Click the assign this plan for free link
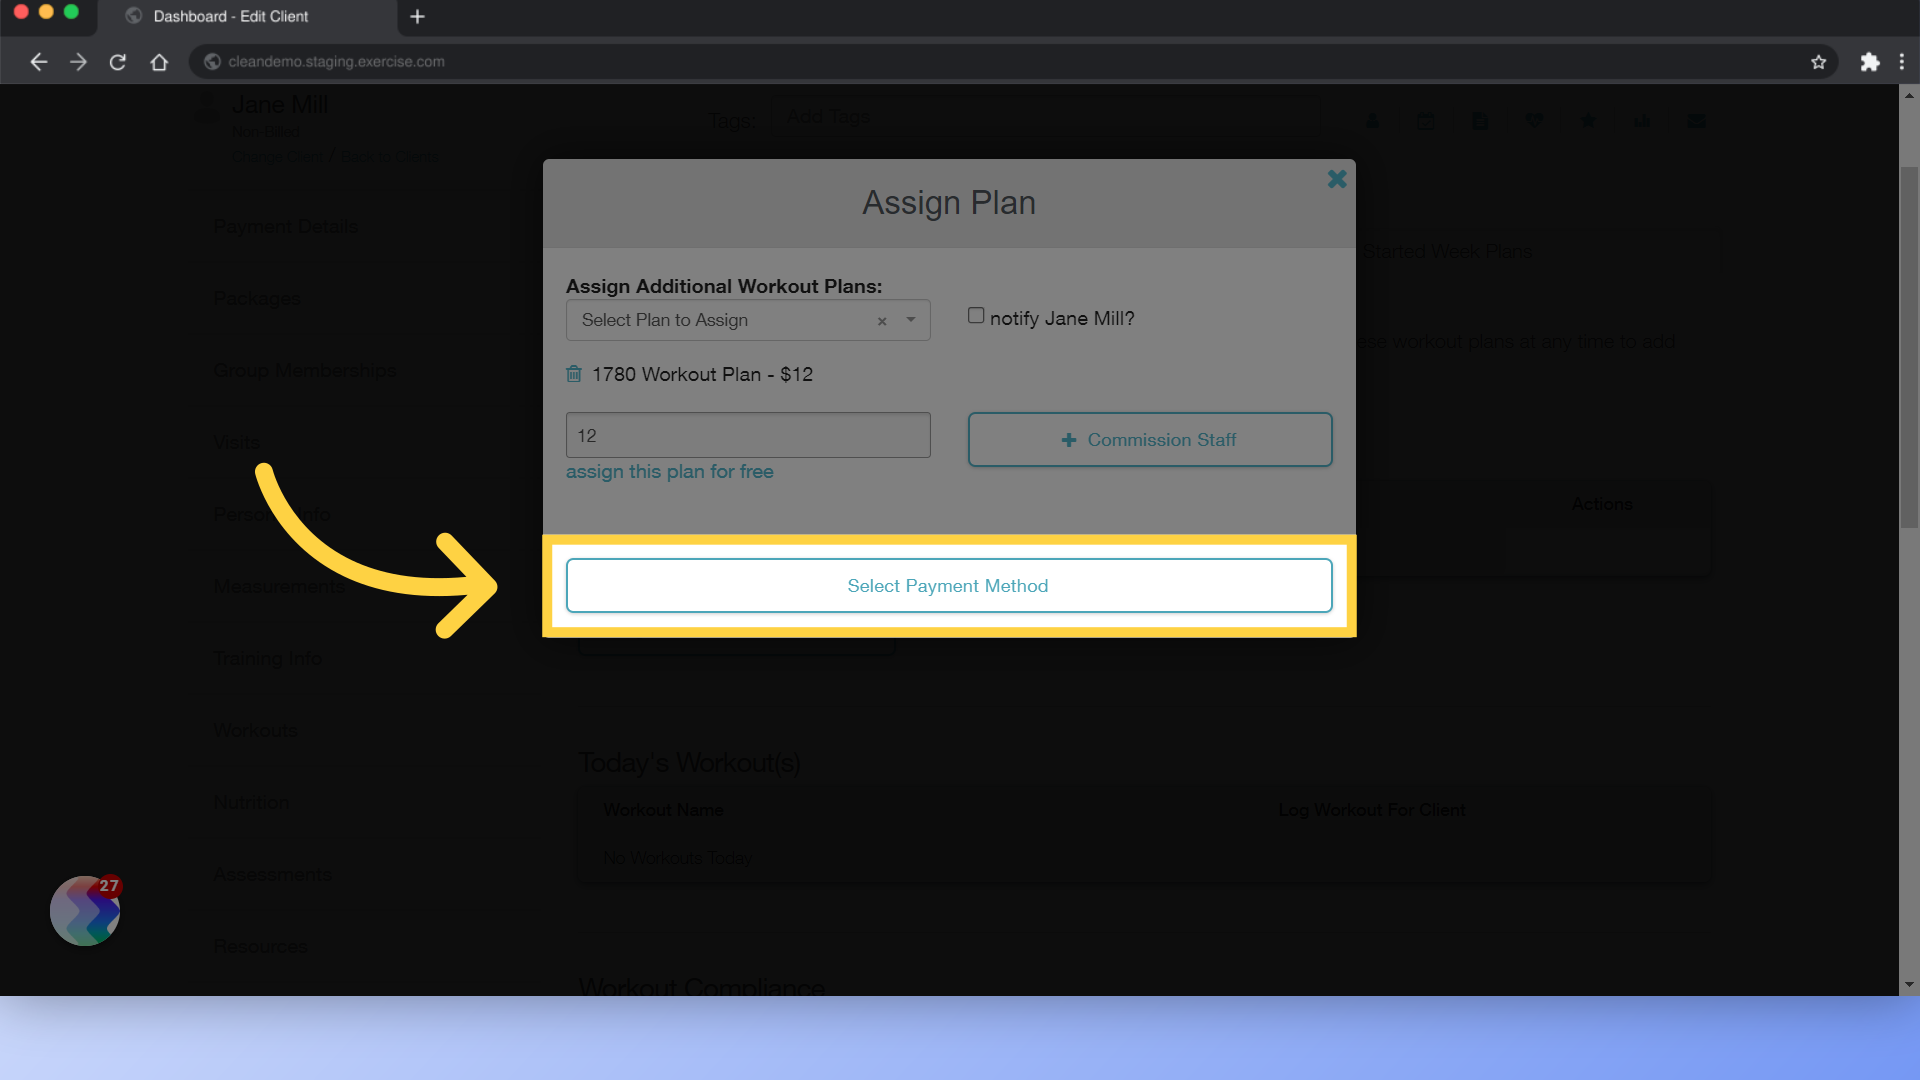The height and width of the screenshot is (1080, 1920). 669,471
